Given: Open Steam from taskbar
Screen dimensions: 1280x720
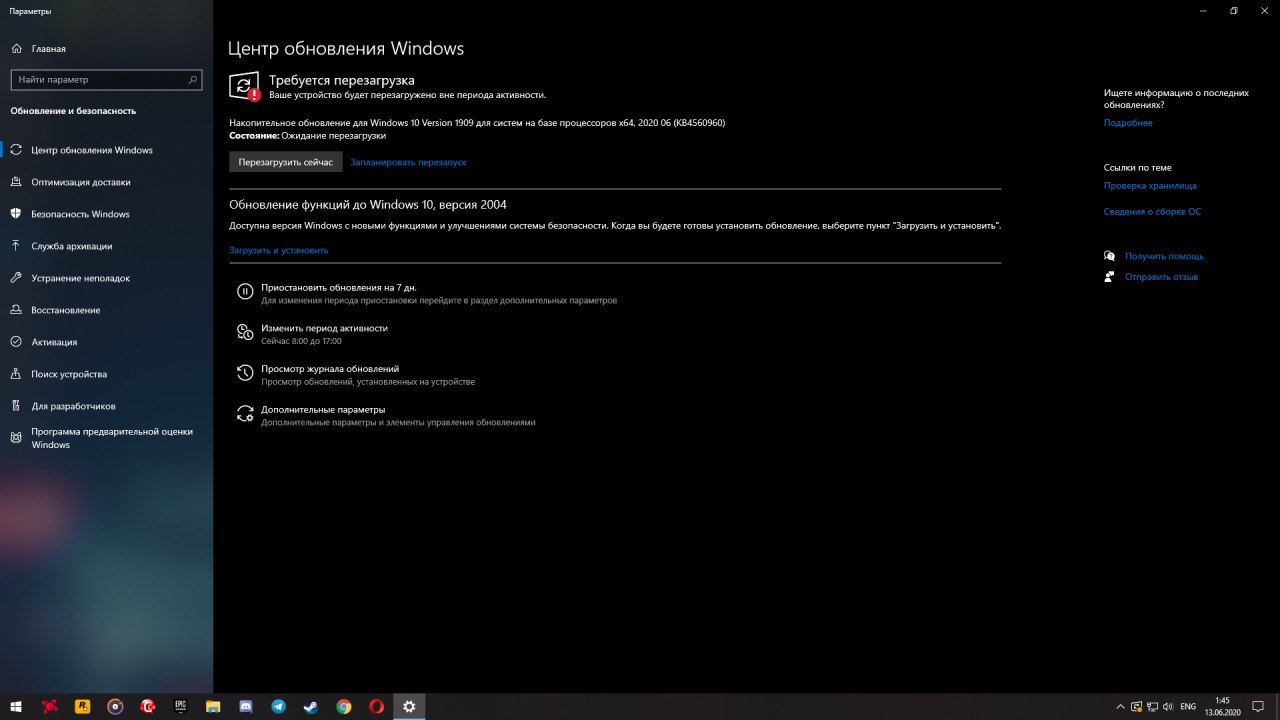Looking at the screenshot, I should [x=311, y=706].
